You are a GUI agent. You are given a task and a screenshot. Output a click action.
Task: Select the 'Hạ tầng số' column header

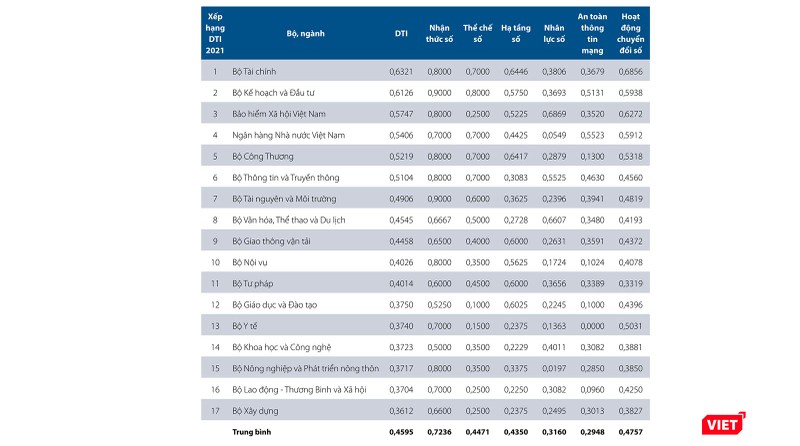tap(516, 33)
